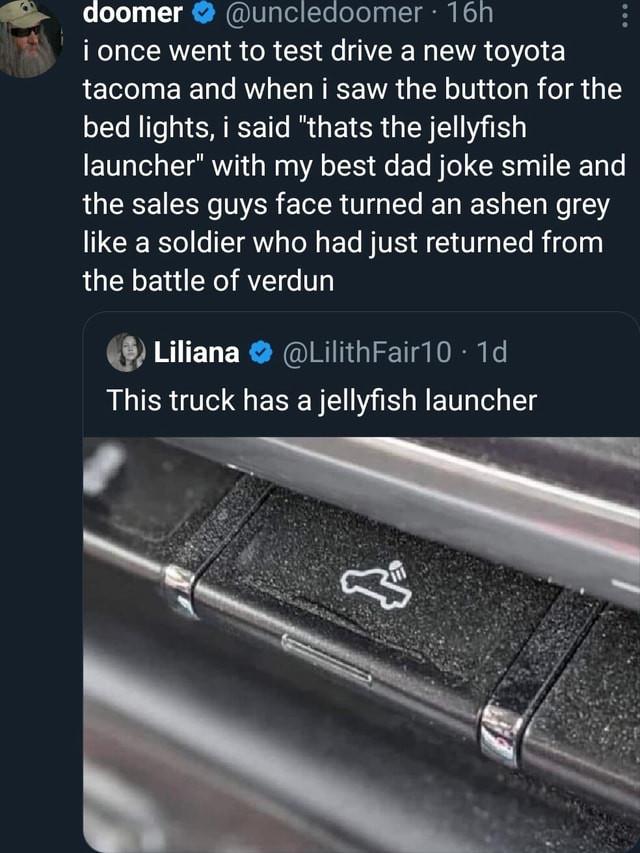The width and height of the screenshot is (640, 853).
Task: Click the verified badge beside Liliana
Action: (259, 353)
